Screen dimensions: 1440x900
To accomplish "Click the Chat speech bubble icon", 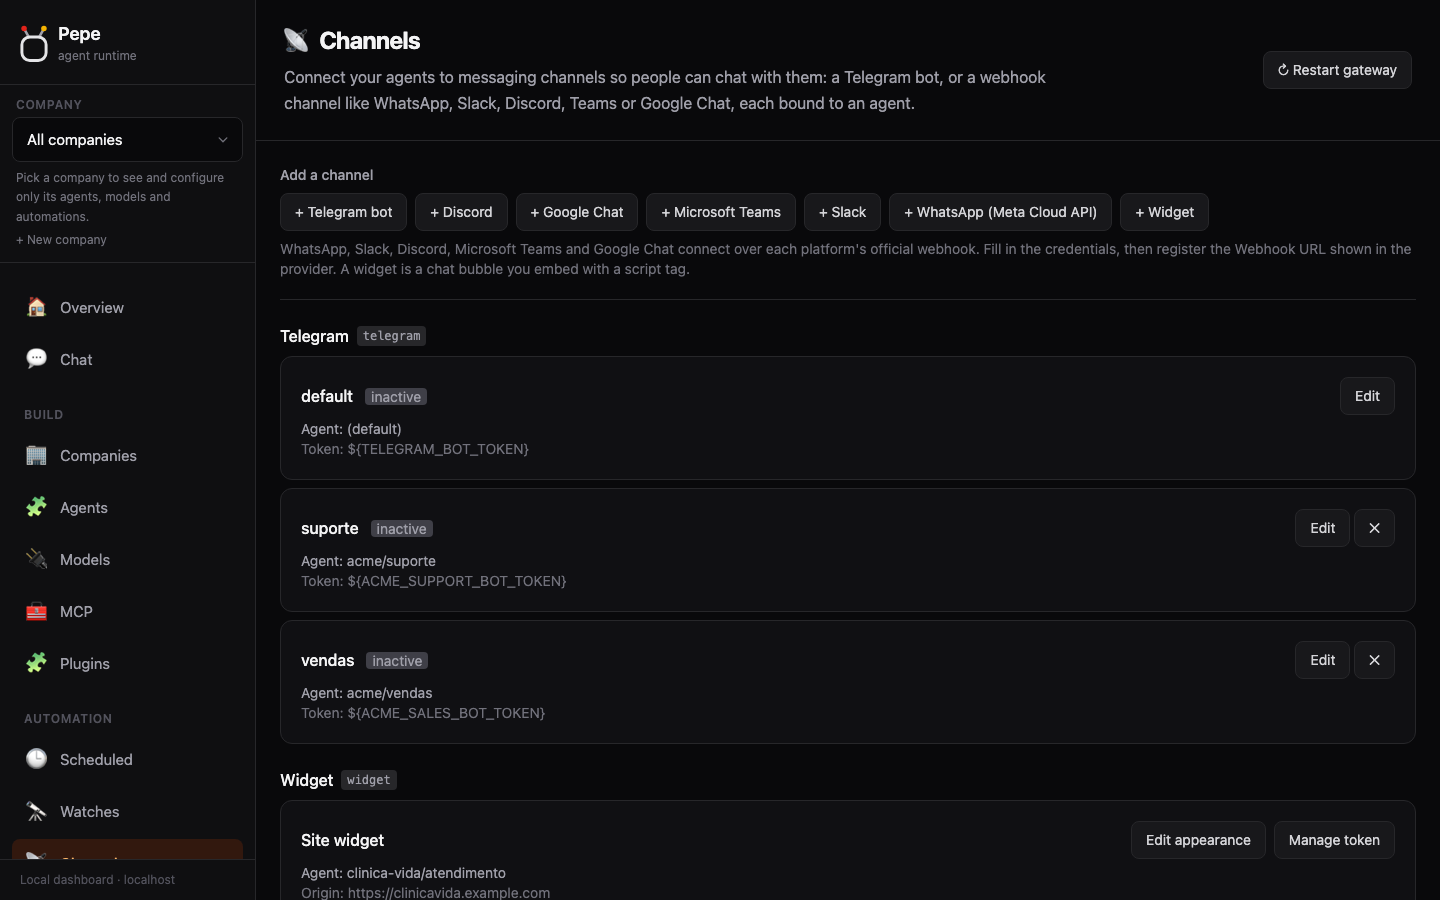I will click(37, 359).
